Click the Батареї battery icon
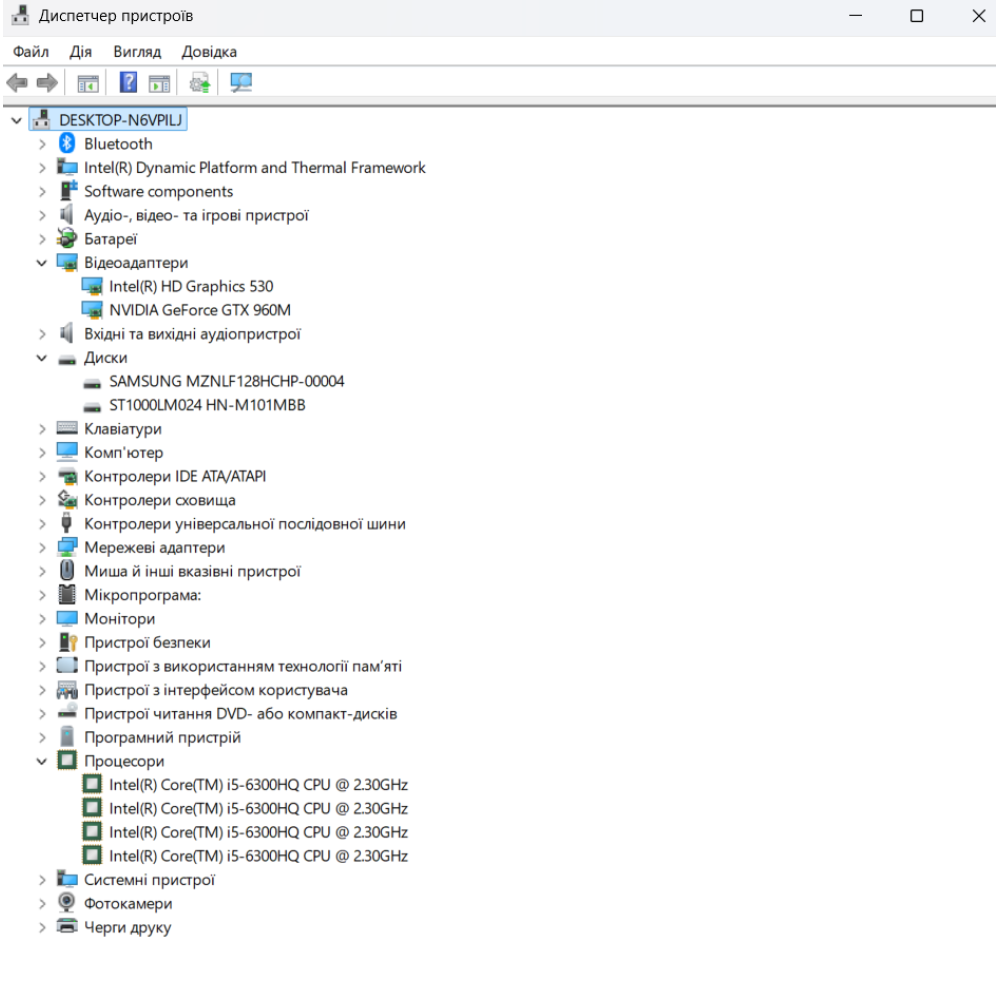Image resolution: width=1000 pixels, height=1000 pixels. 67,239
